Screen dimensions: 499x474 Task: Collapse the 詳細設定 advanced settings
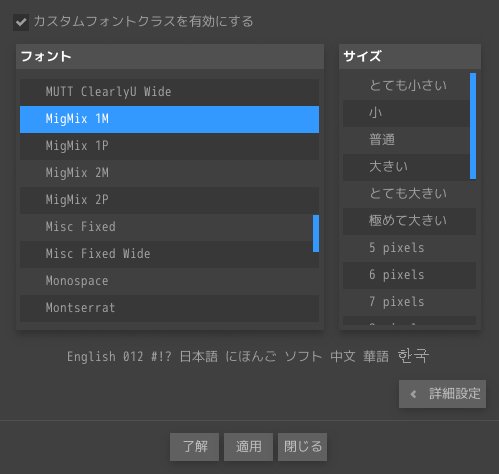coord(442,394)
